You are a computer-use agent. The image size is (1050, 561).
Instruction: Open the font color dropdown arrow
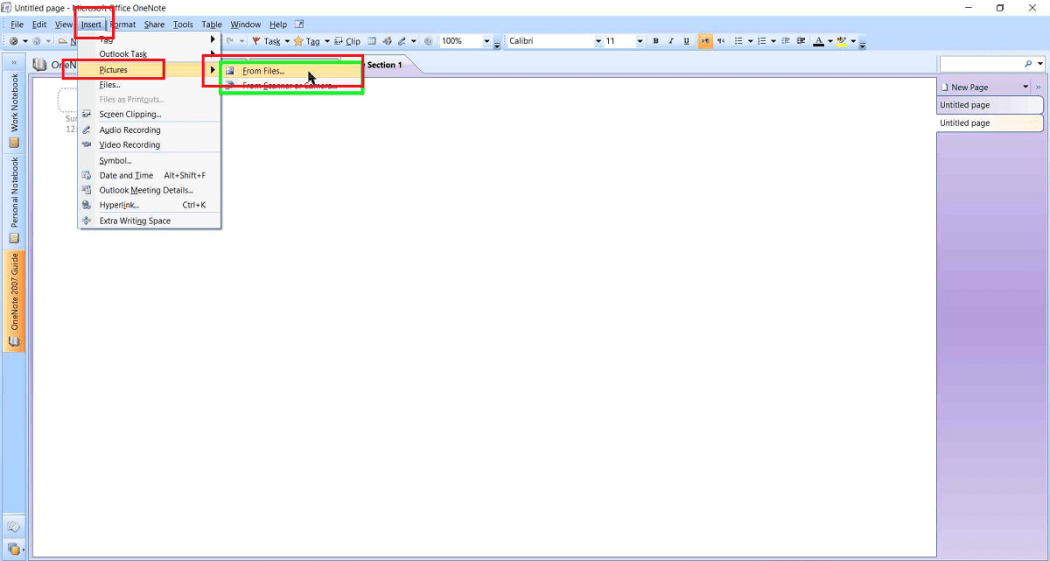(830, 42)
